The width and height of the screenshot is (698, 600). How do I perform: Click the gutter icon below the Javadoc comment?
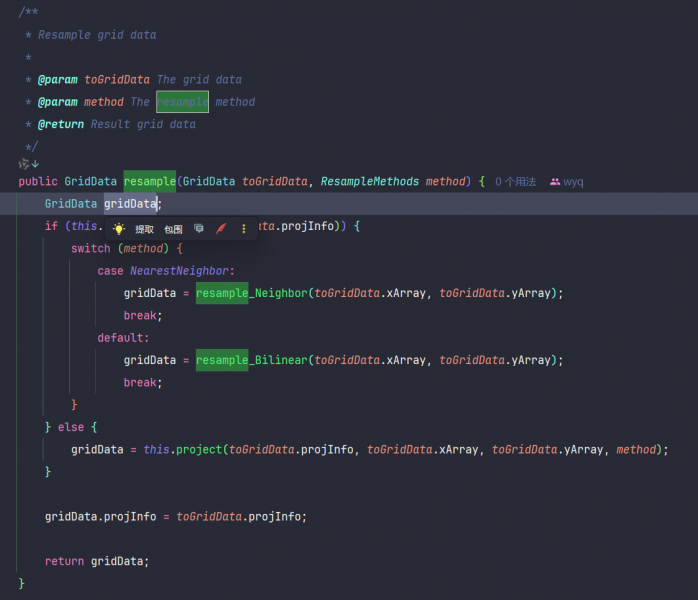pos(28,163)
